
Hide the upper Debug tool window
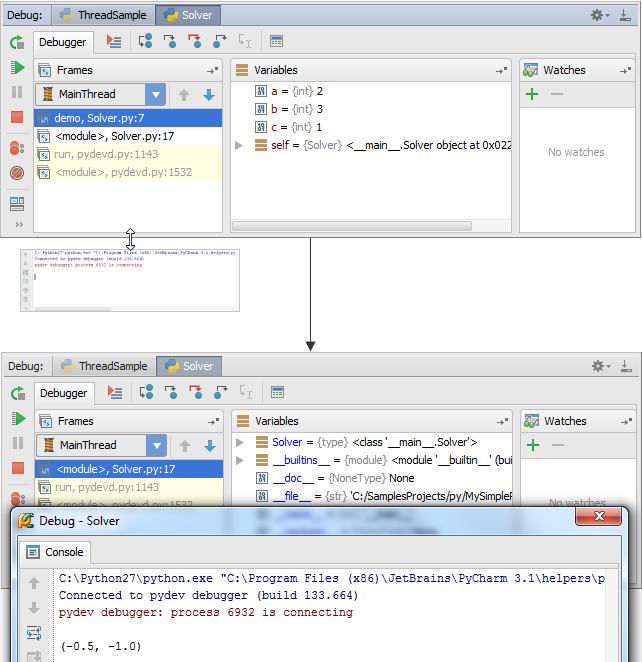click(625, 16)
